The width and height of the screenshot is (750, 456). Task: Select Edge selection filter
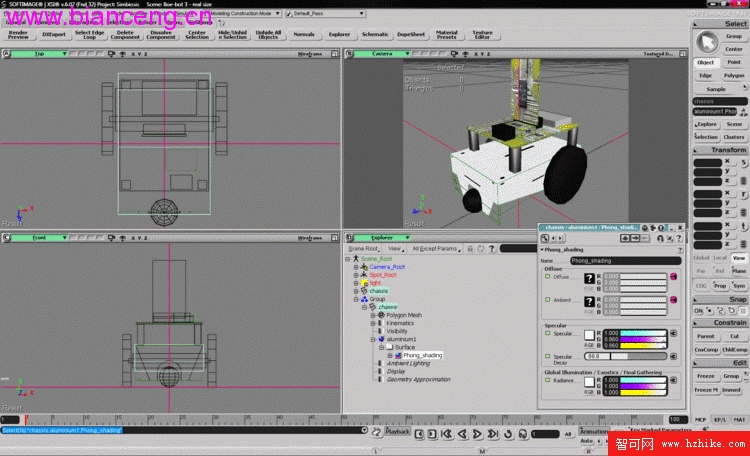click(706, 75)
